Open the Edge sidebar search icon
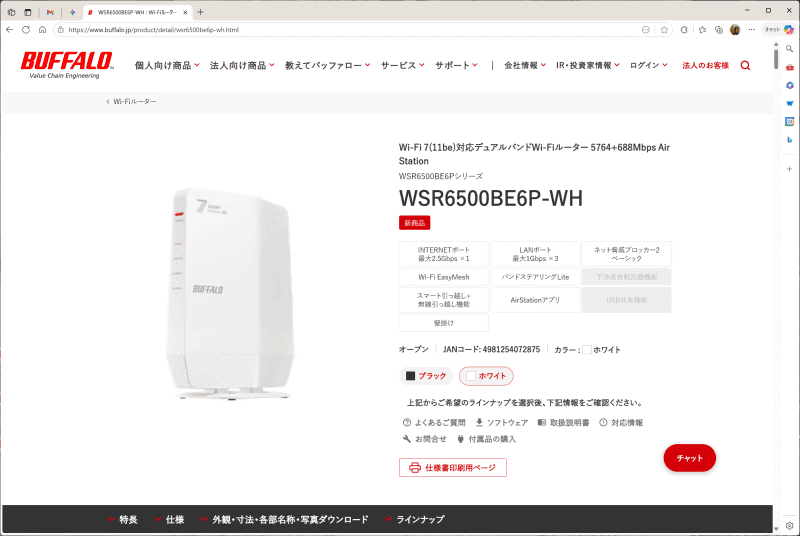 [x=789, y=49]
